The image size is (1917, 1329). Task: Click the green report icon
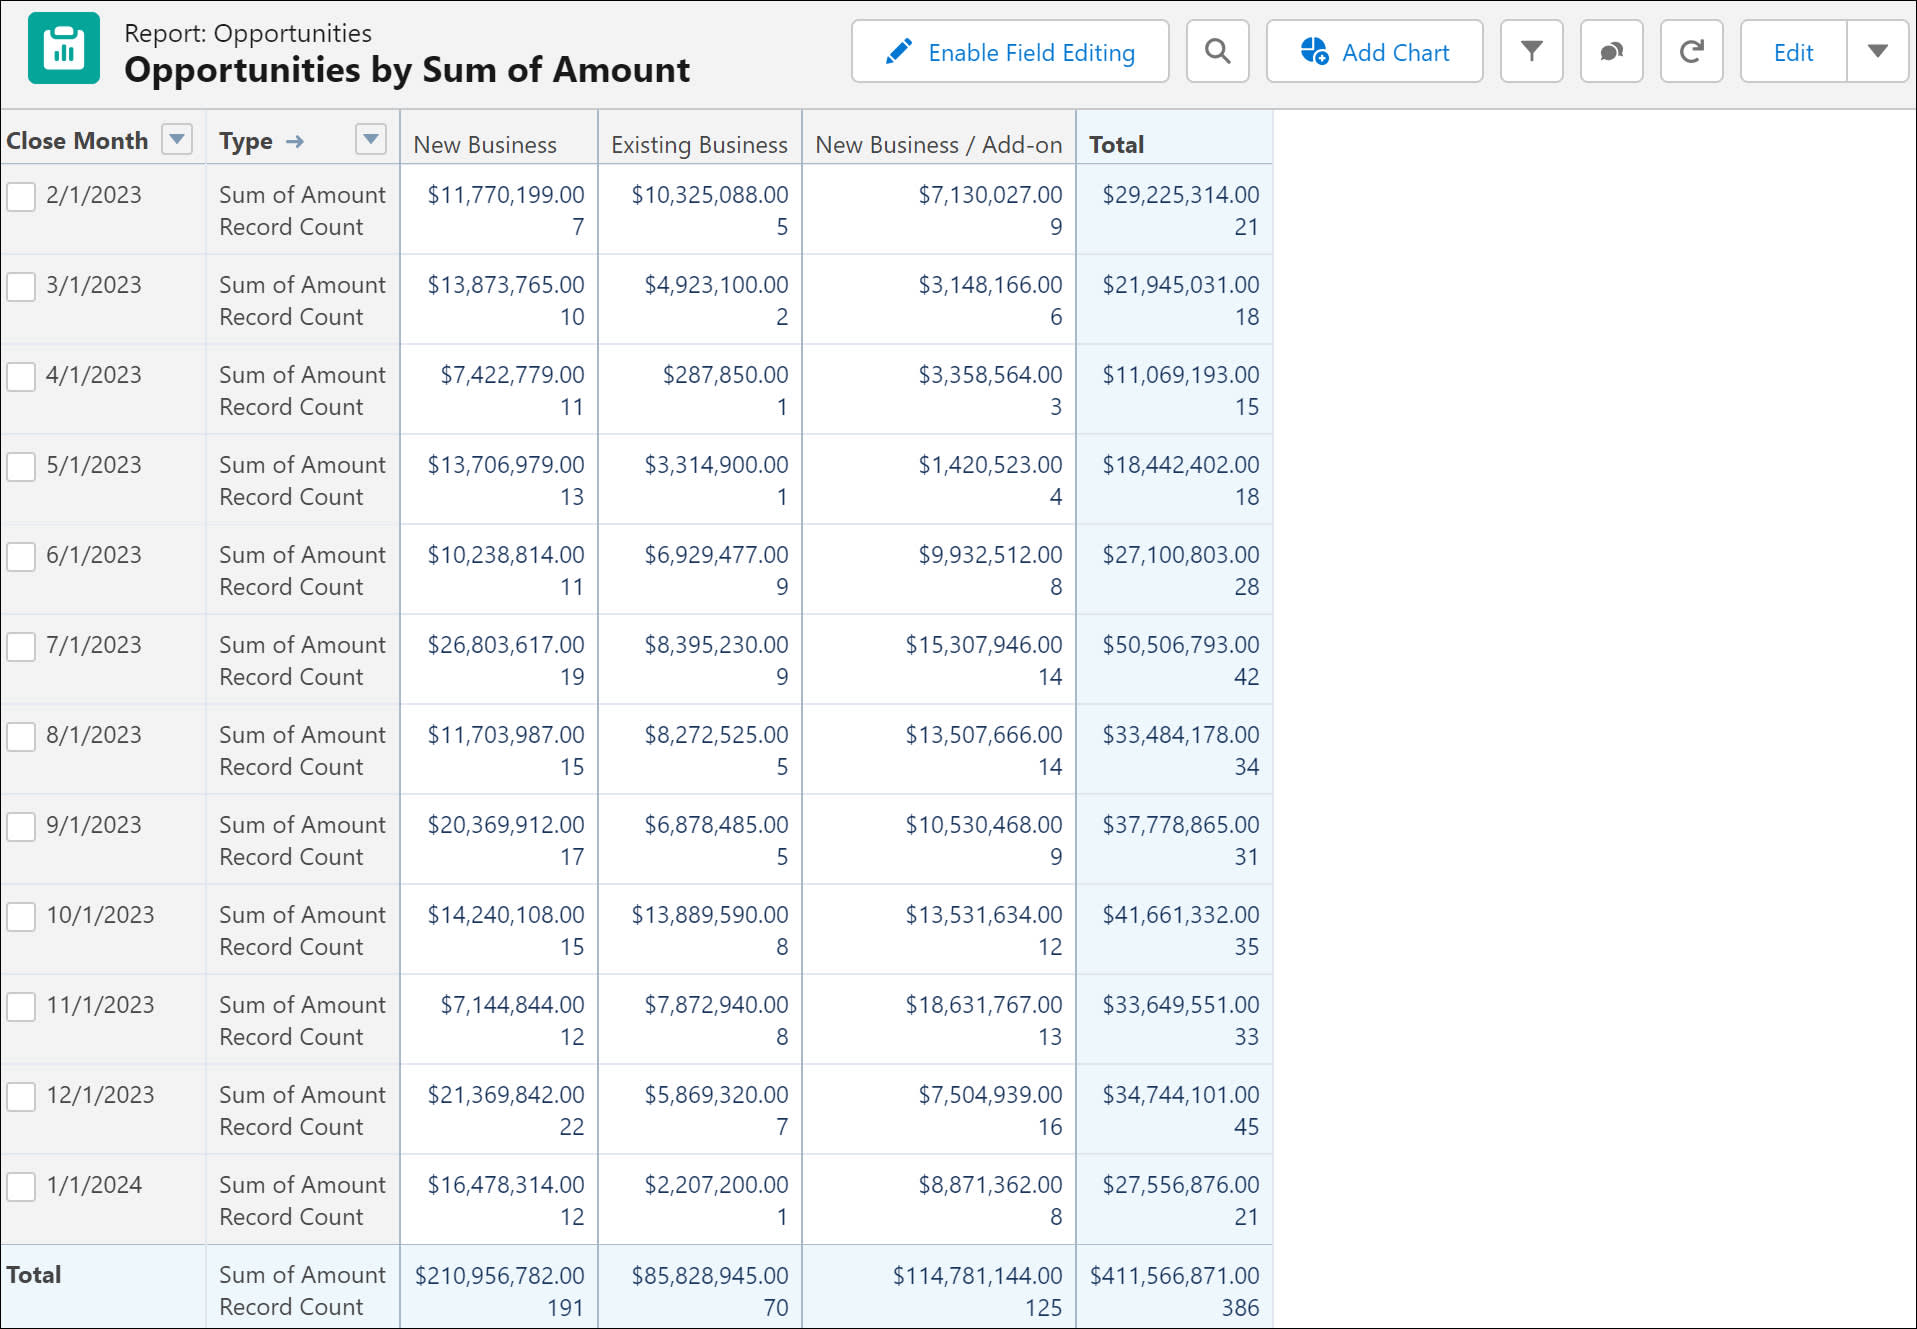tap(64, 48)
